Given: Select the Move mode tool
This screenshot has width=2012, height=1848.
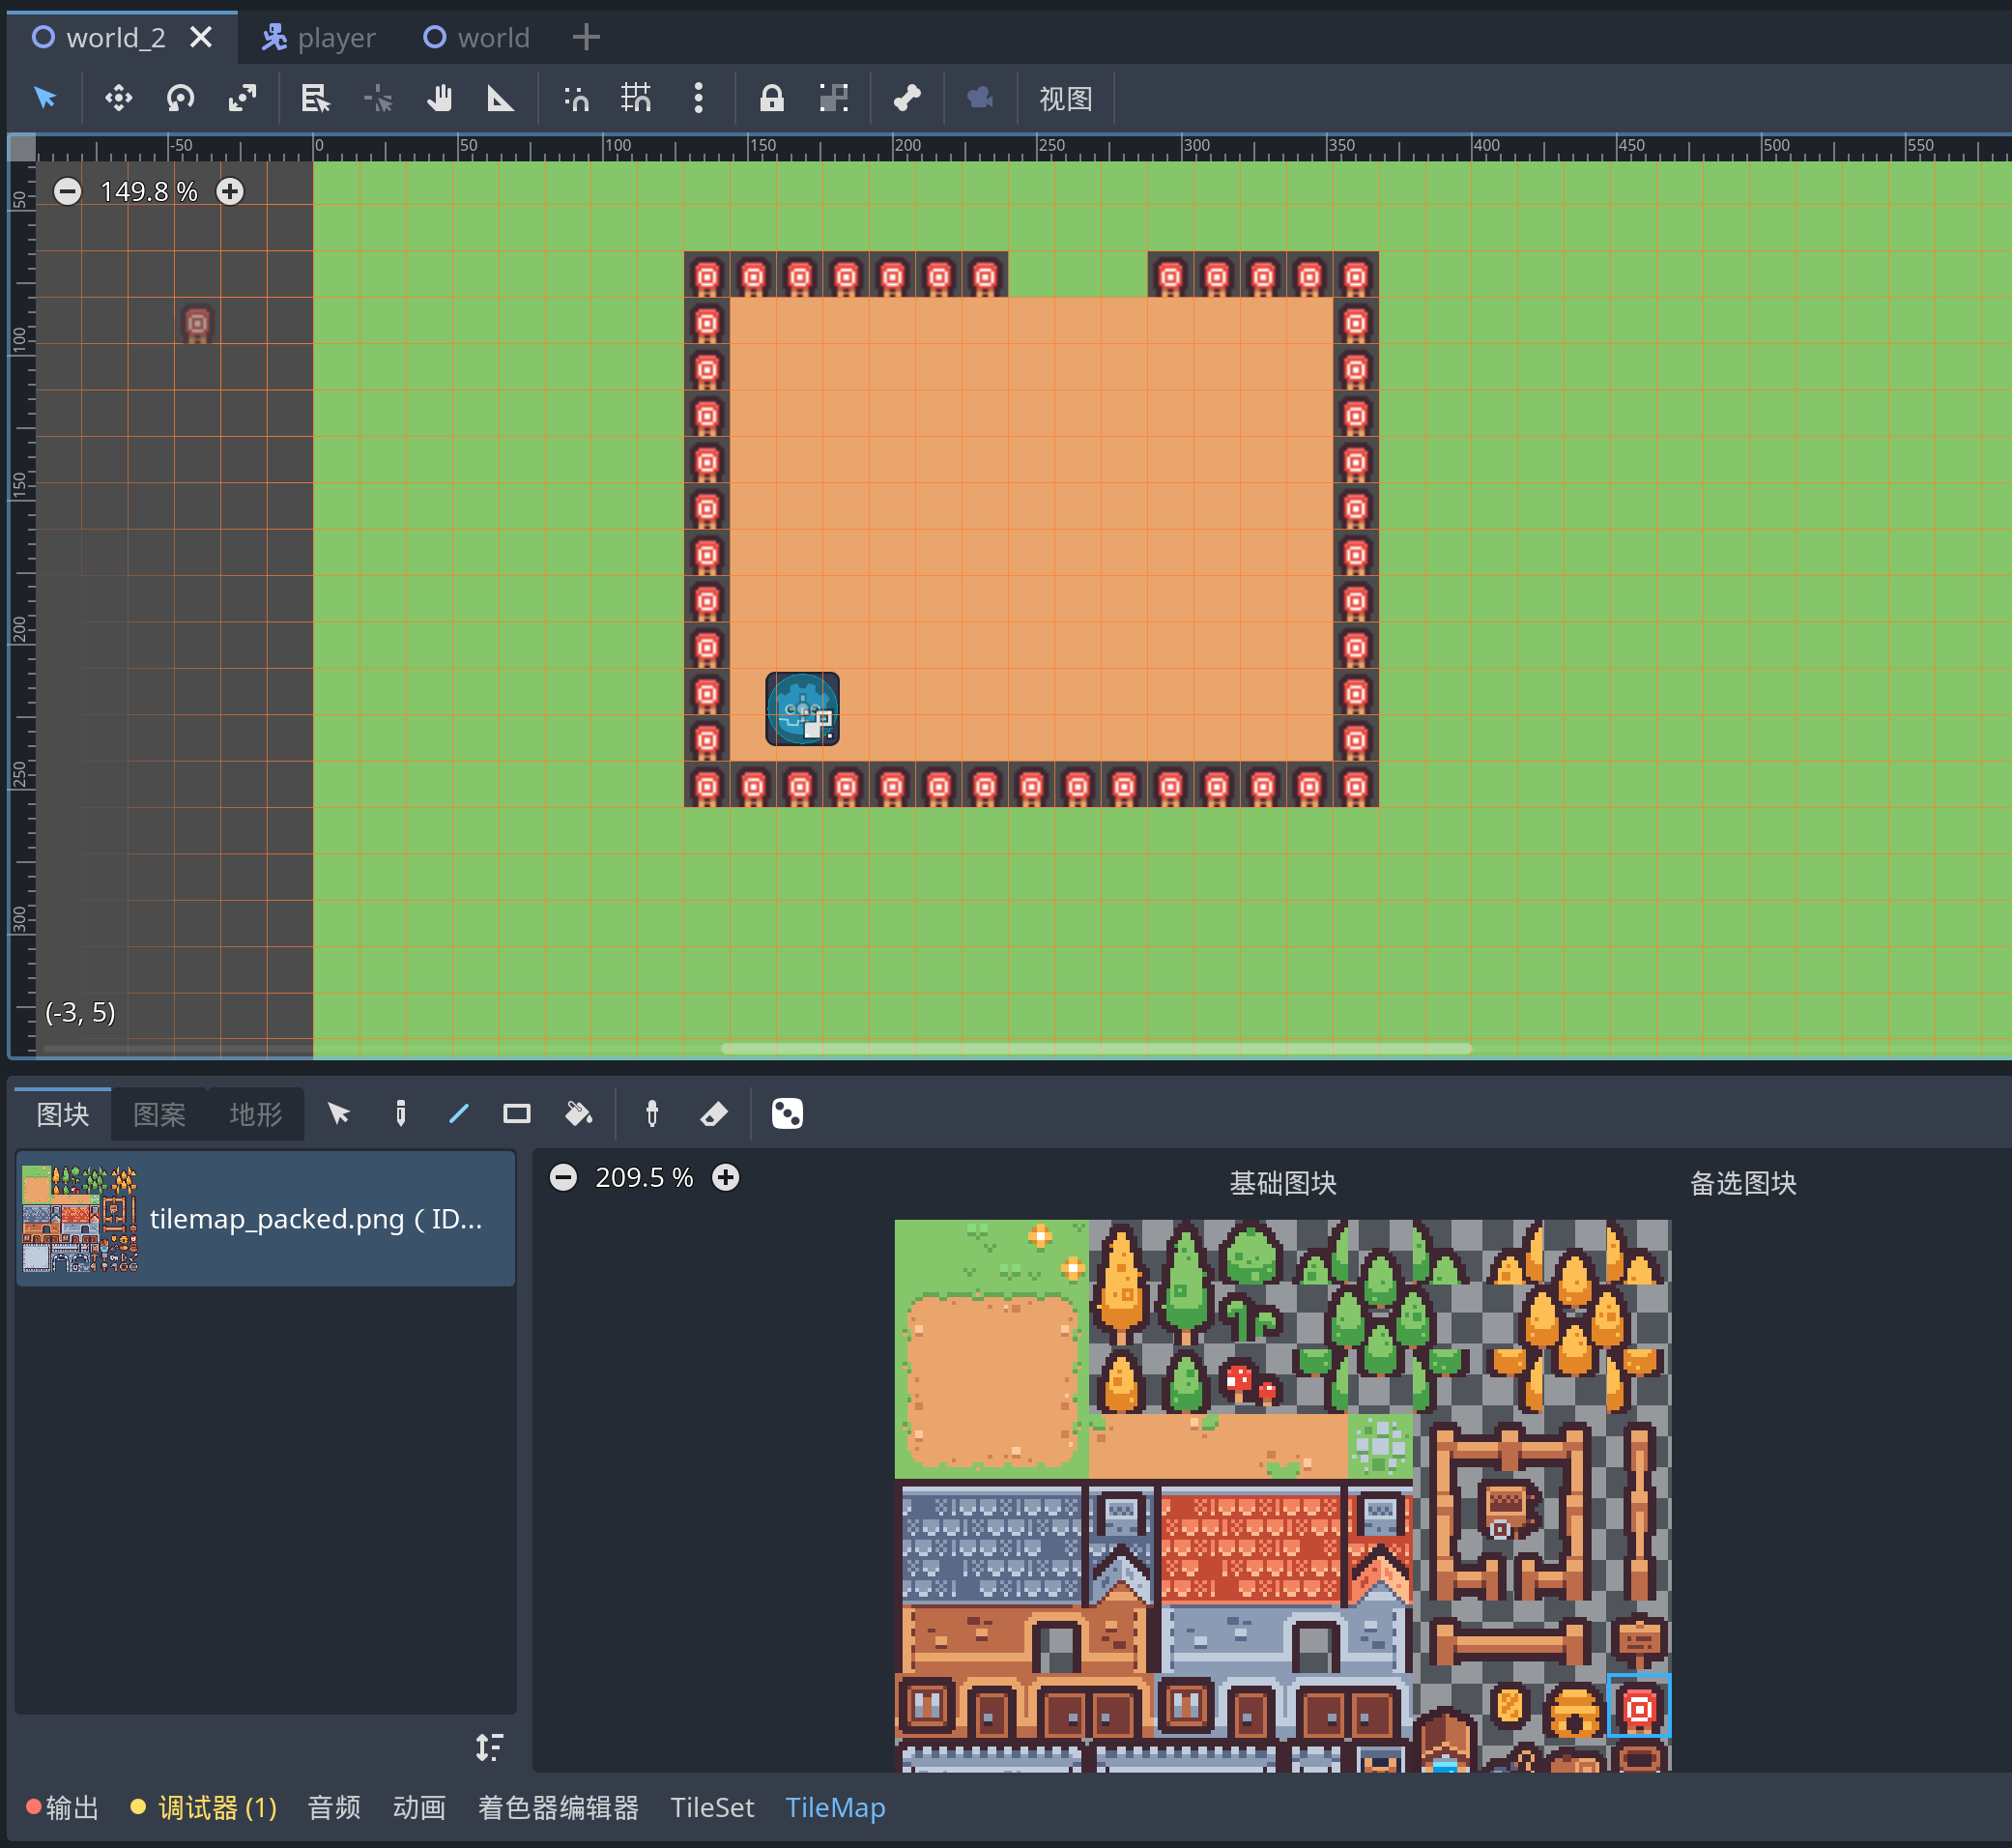Looking at the screenshot, I should pyautogui.click(x=118, y=98).
